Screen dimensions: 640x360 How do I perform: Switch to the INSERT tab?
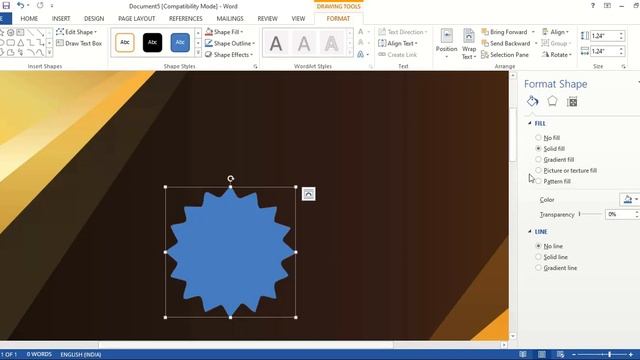click(61, 18)
